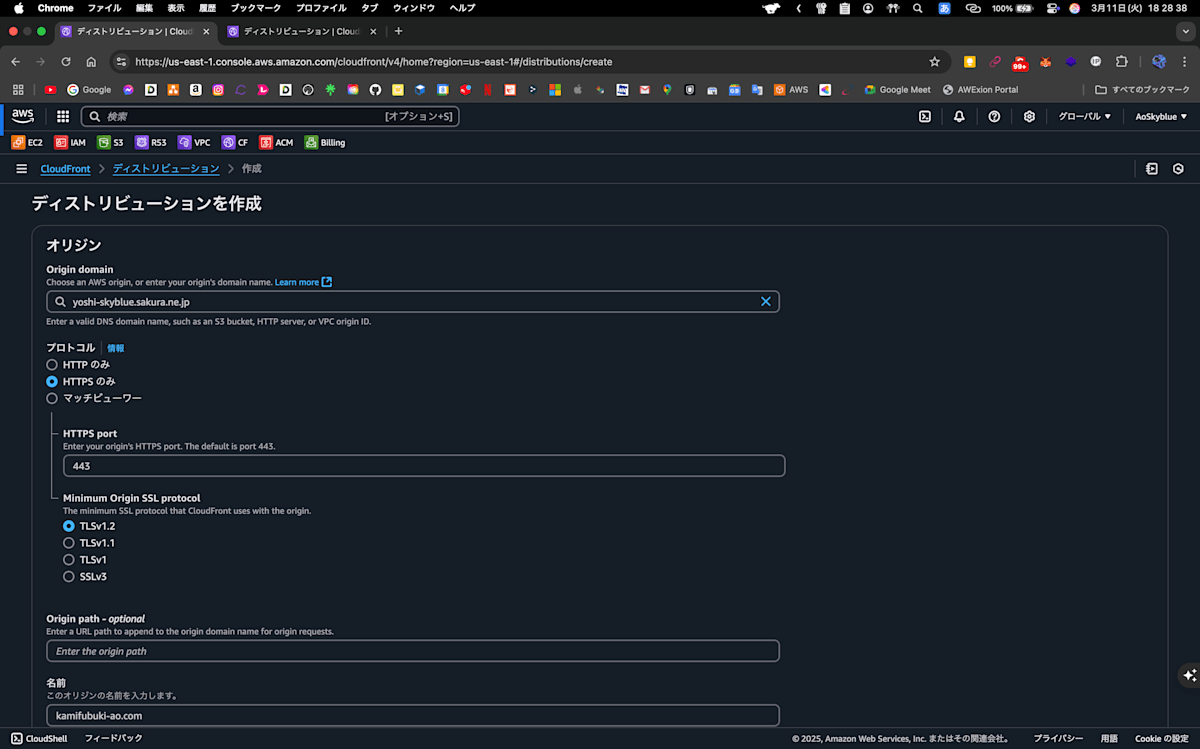Open AWS notifications bell
Screen dimensions: 1200x749
[959, 116]
